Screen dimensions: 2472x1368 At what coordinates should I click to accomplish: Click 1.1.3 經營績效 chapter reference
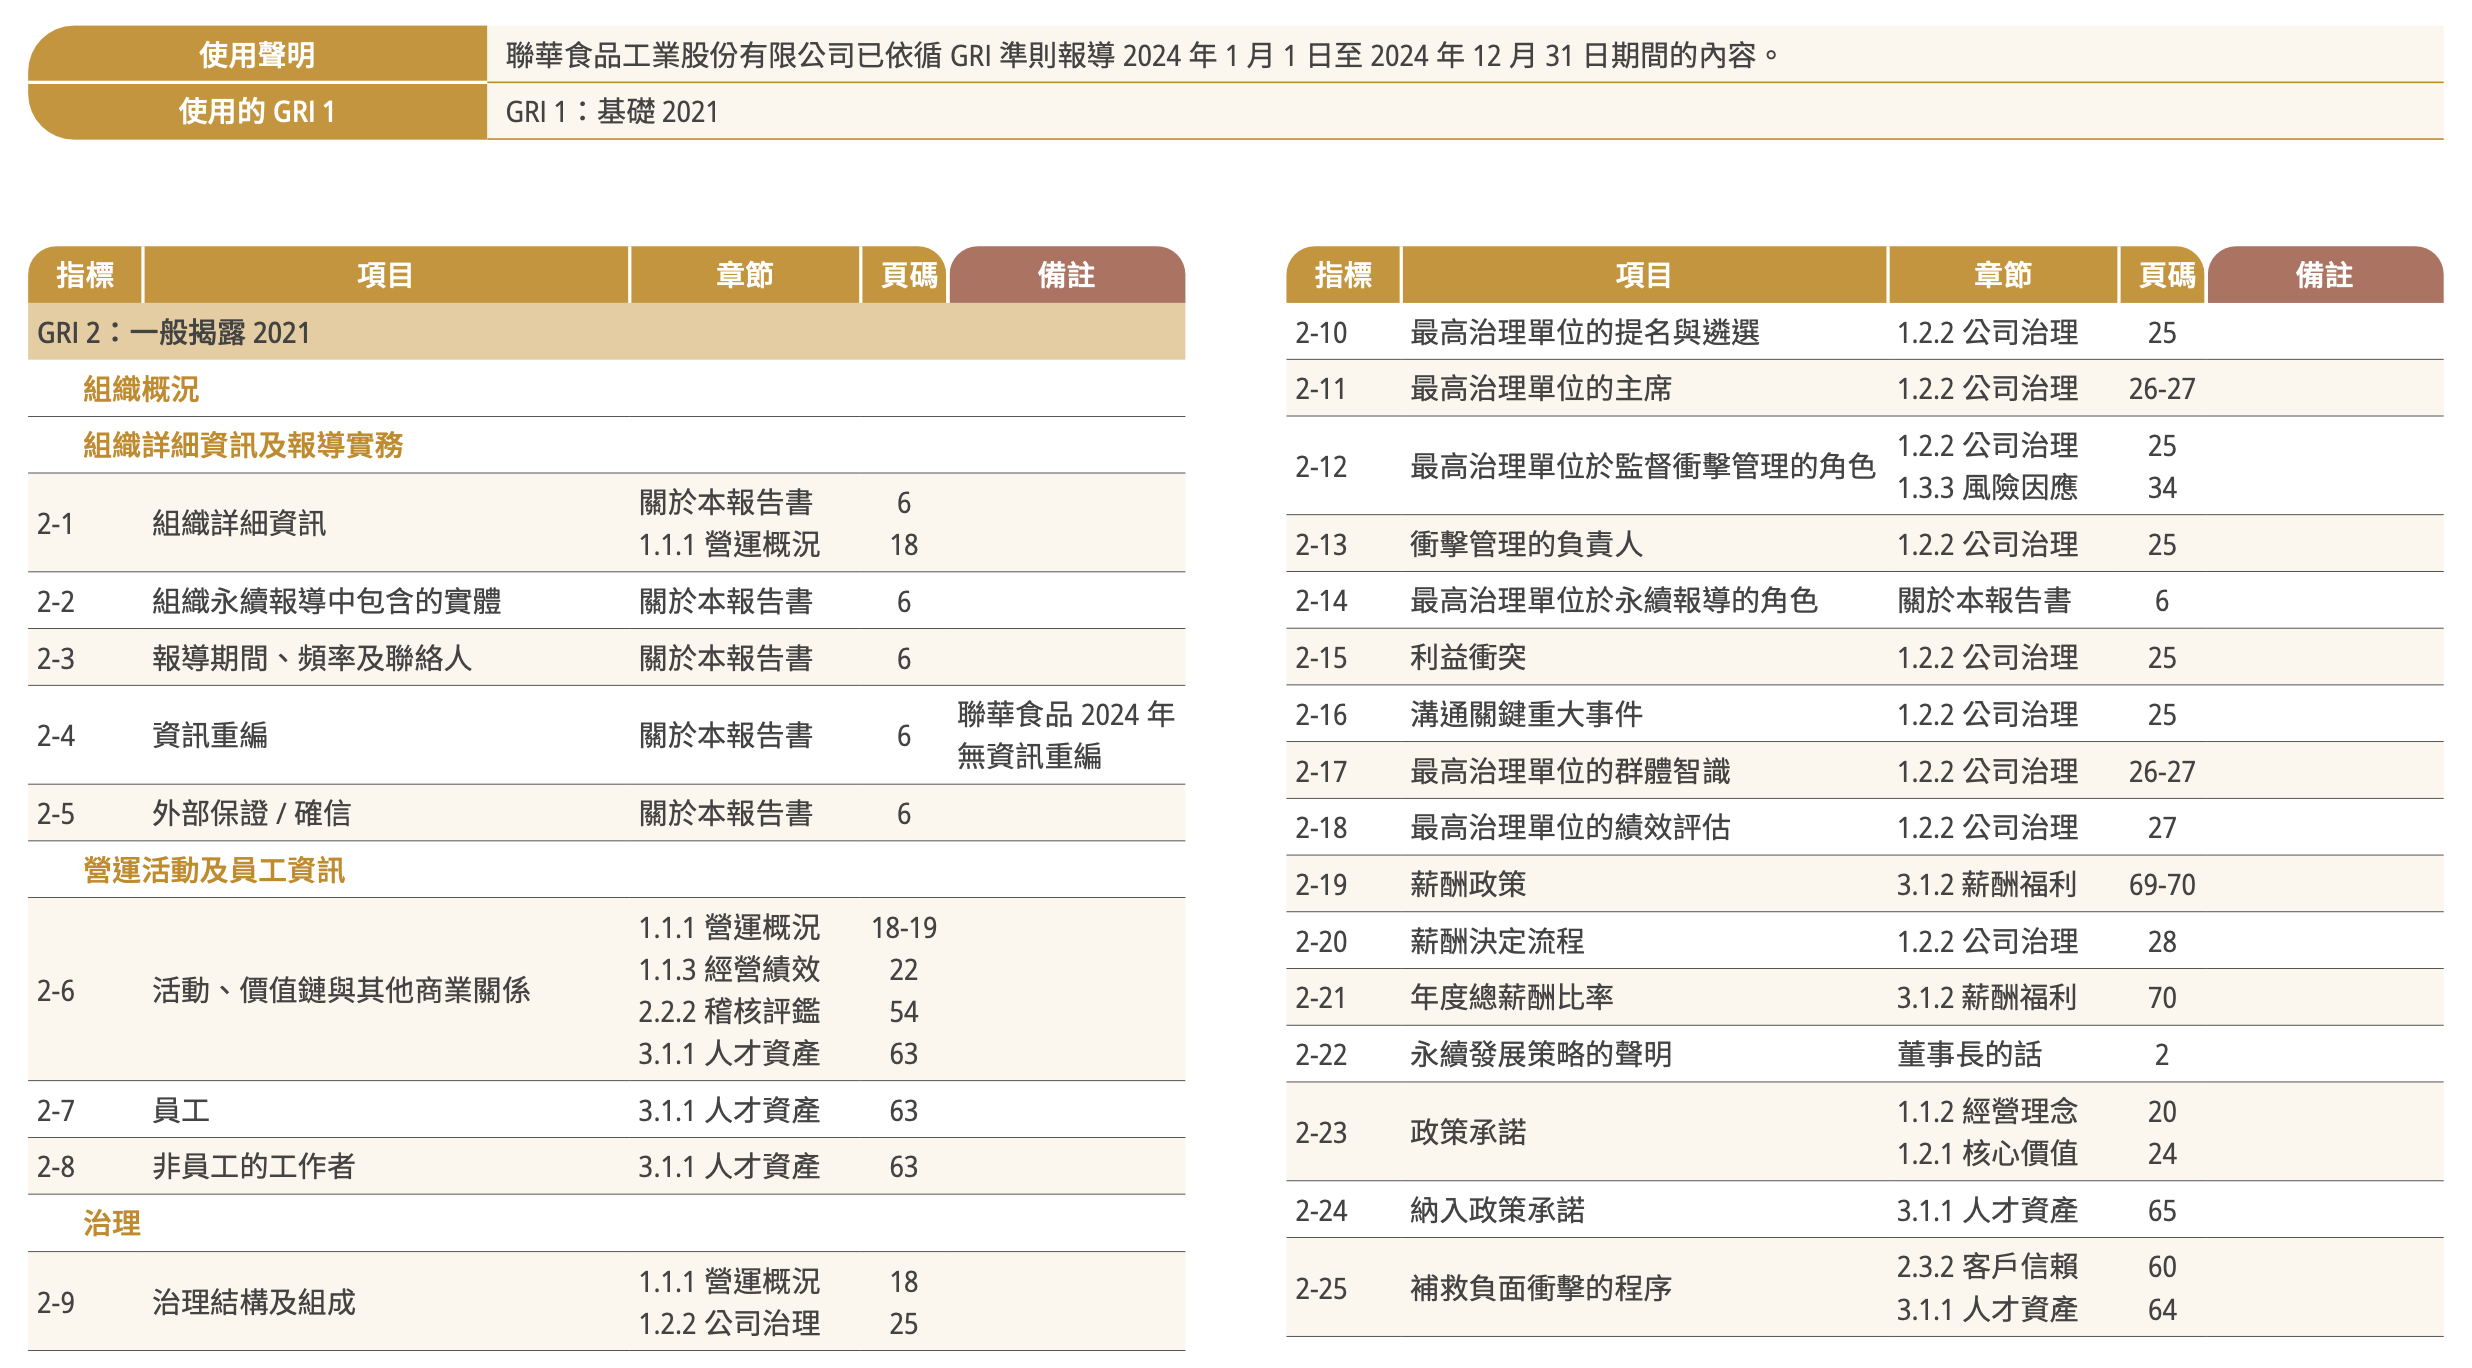[729, 969]
